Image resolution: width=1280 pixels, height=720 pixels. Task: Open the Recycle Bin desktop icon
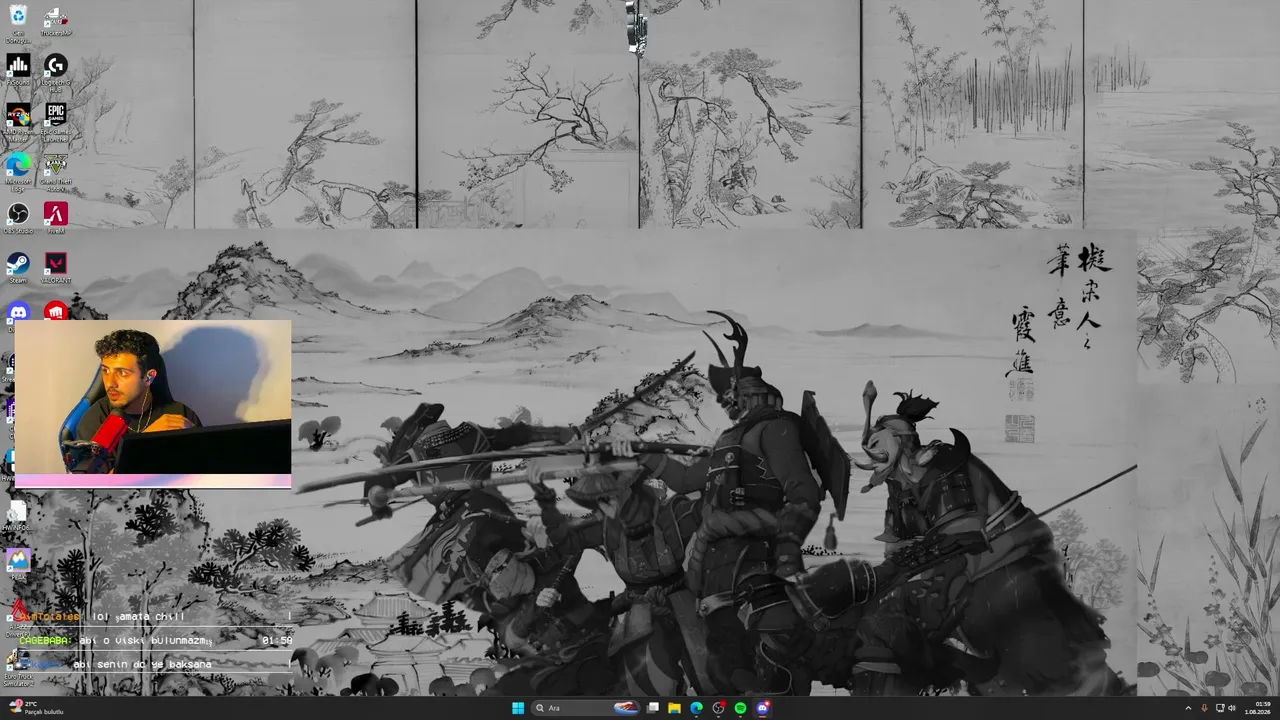pyautogui.click(x=18, y=23)
